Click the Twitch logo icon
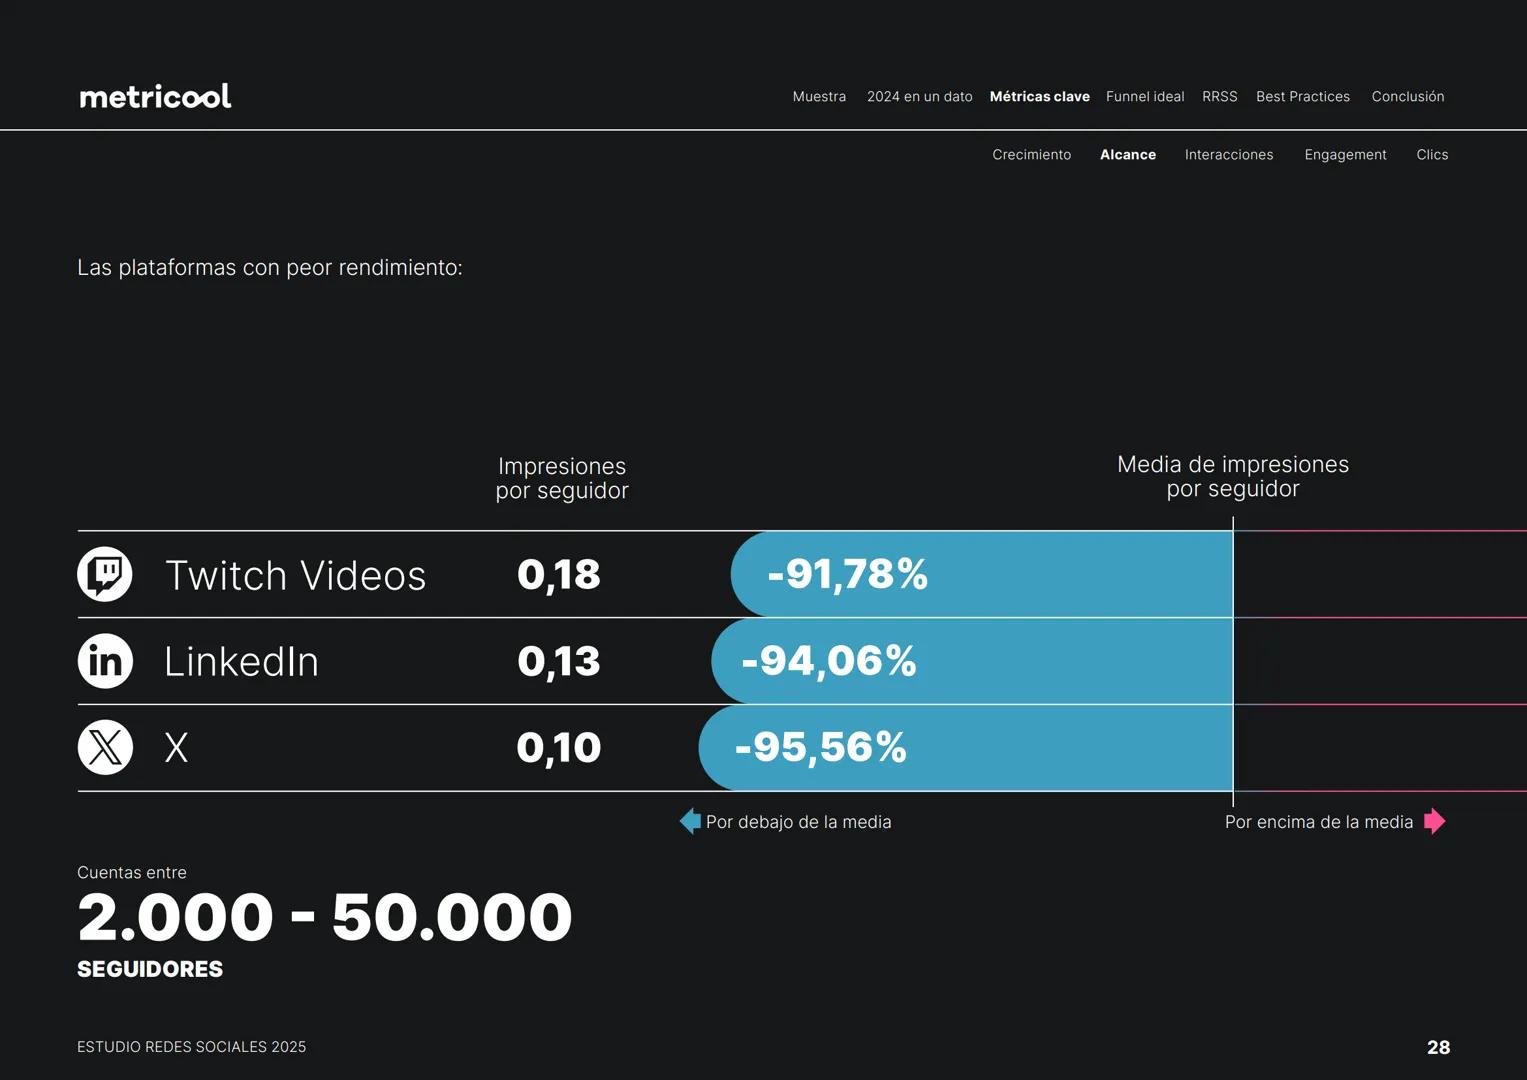 coord(105,574)
